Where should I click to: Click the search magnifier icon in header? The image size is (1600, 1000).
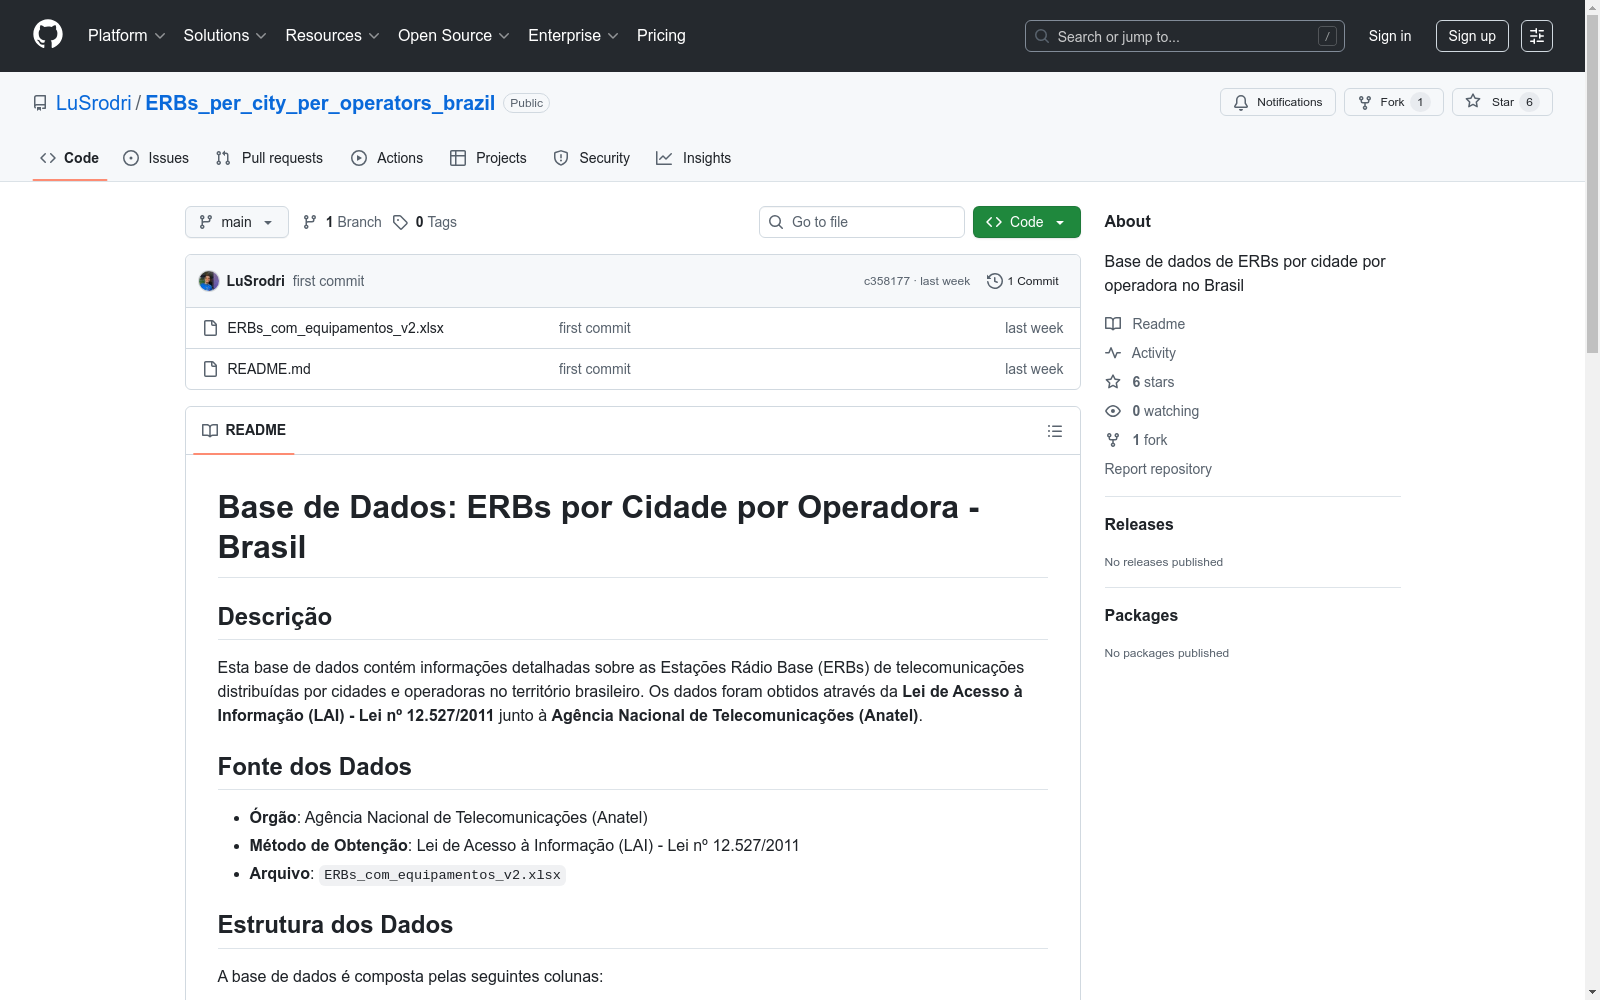(x=1042, y=36)
